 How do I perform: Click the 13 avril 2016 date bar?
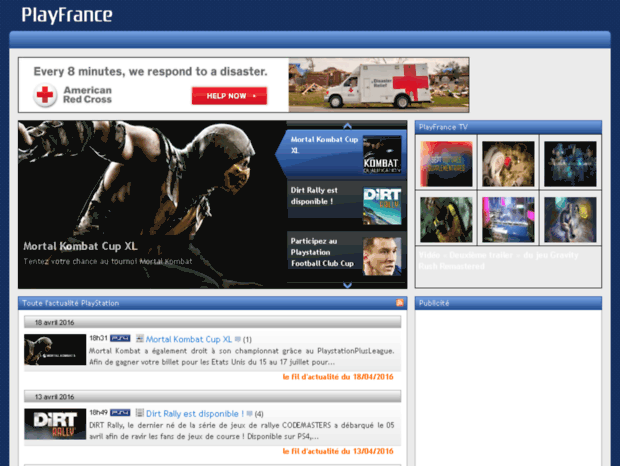[212, 396]
